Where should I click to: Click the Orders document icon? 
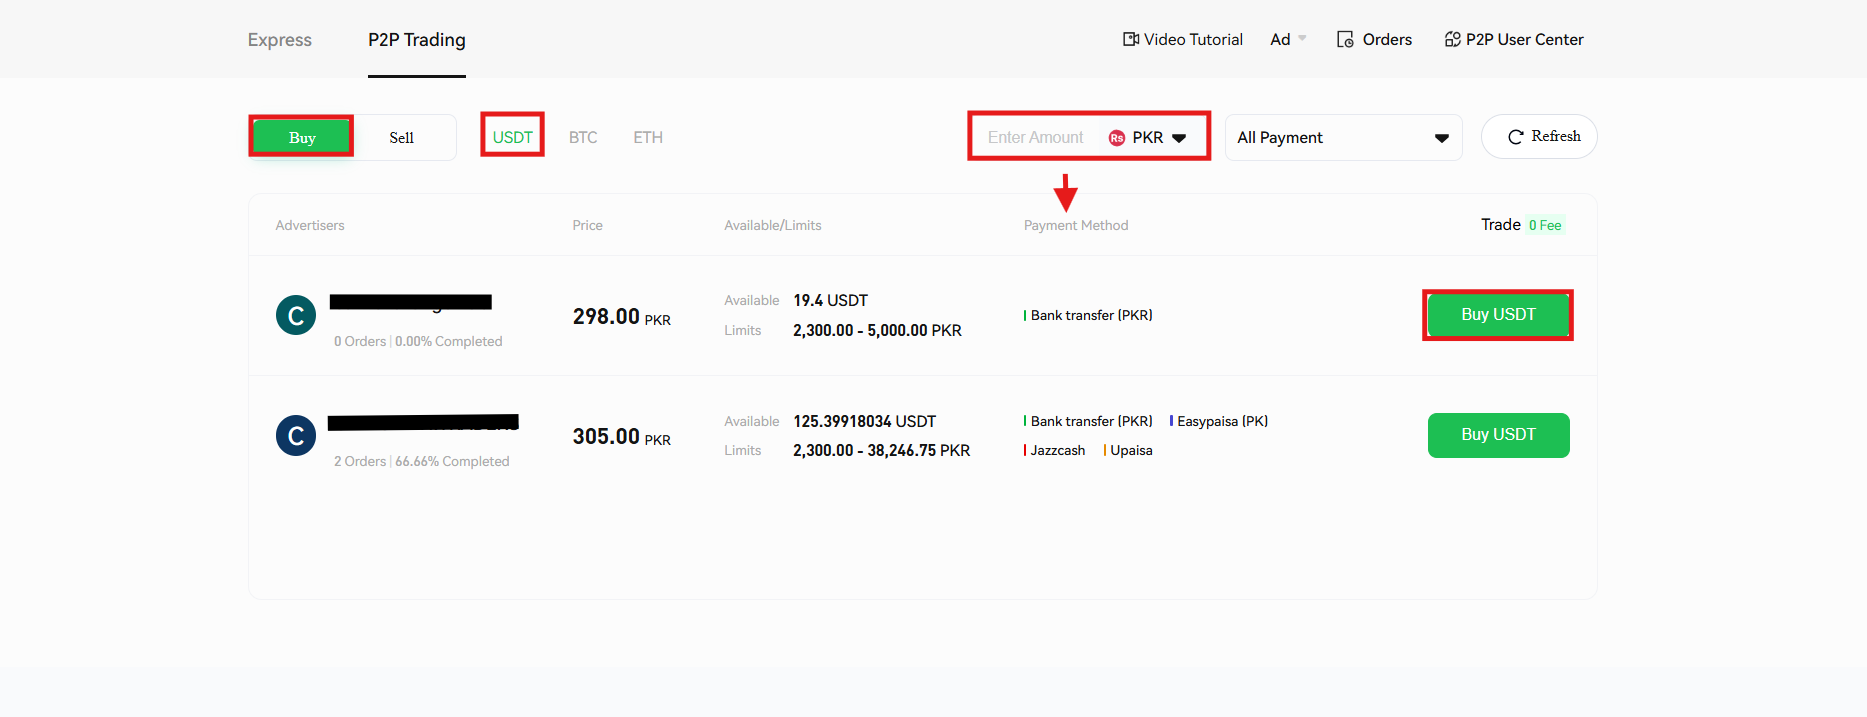[1345, 40]
